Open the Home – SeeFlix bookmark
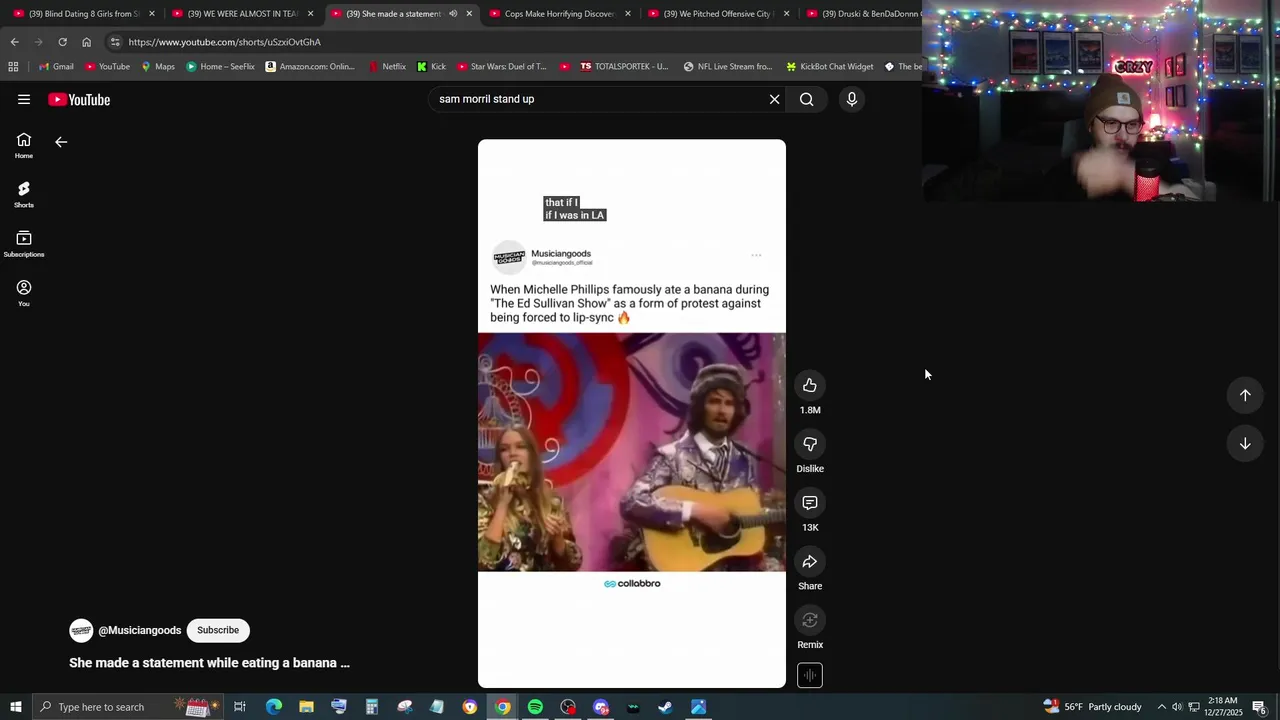Viewport: 1280px width, 720px height. (x=220, y=67)
